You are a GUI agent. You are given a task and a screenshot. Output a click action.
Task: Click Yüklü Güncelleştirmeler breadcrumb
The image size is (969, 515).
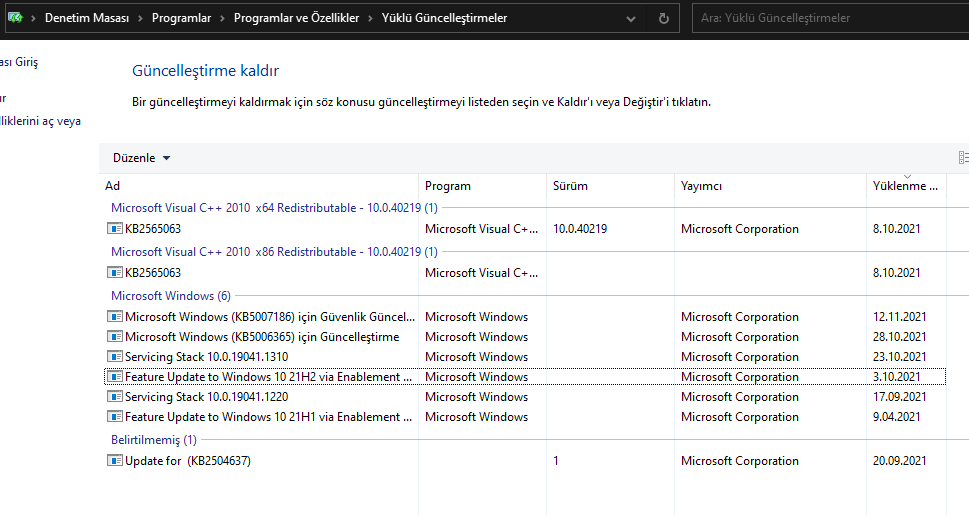tap(444, 18)
